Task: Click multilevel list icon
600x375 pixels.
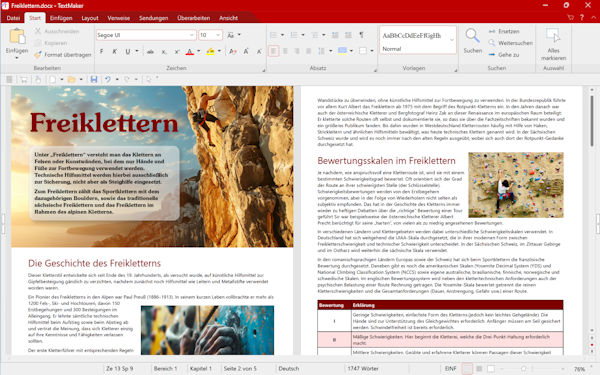Action: point(315,35)
